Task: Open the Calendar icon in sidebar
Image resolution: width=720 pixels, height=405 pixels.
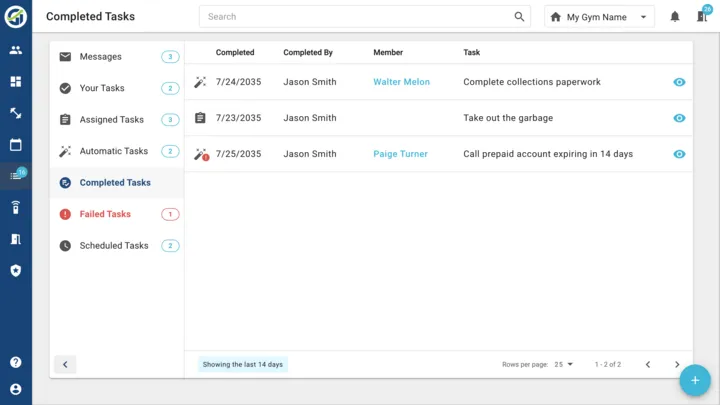Action: click(16, 145)
